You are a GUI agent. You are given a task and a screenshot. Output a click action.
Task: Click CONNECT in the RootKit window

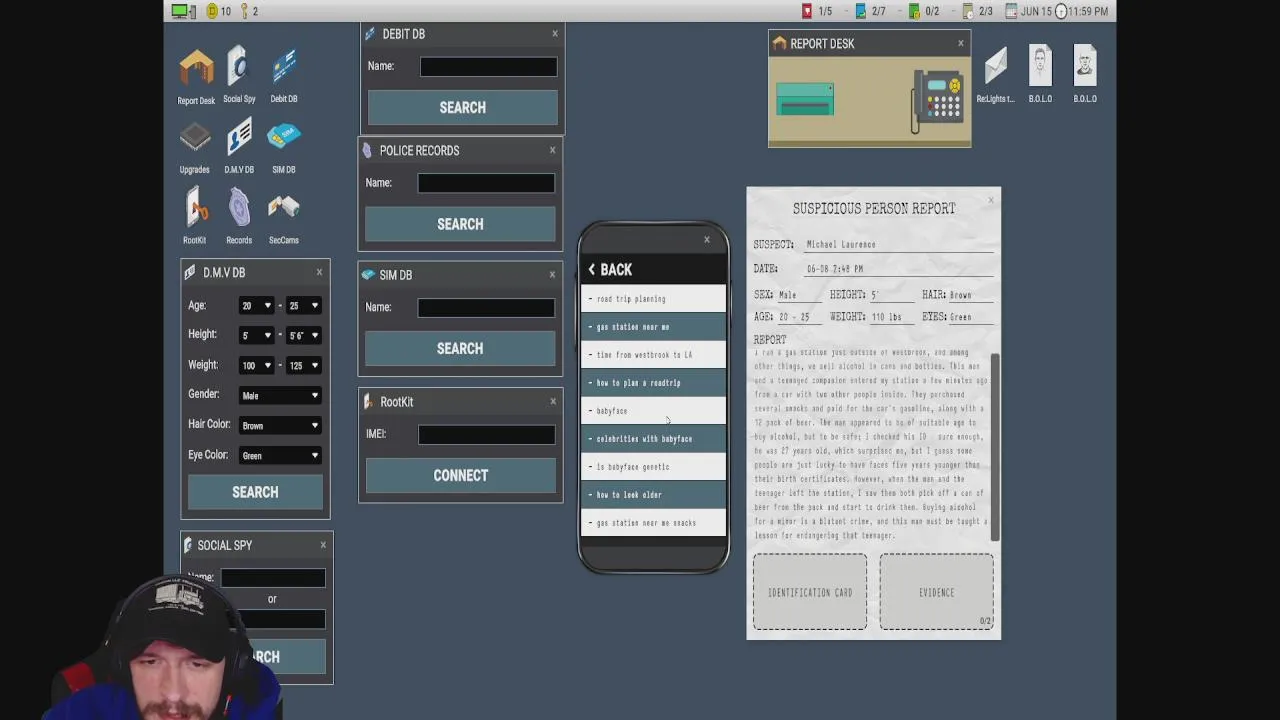(461, 475)
